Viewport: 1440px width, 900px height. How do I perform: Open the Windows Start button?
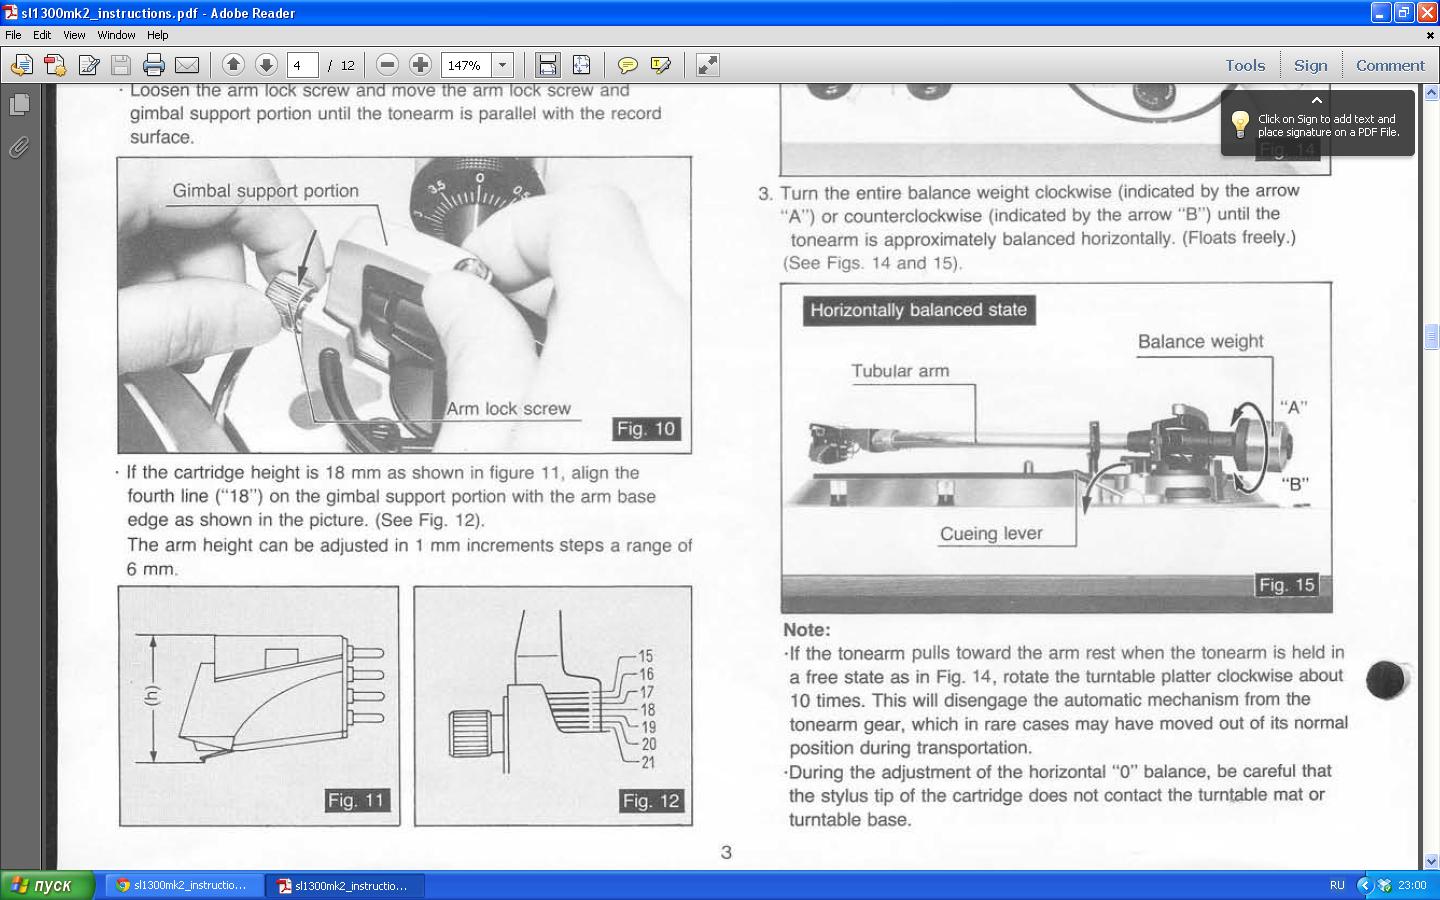click(x=48, y=885)
